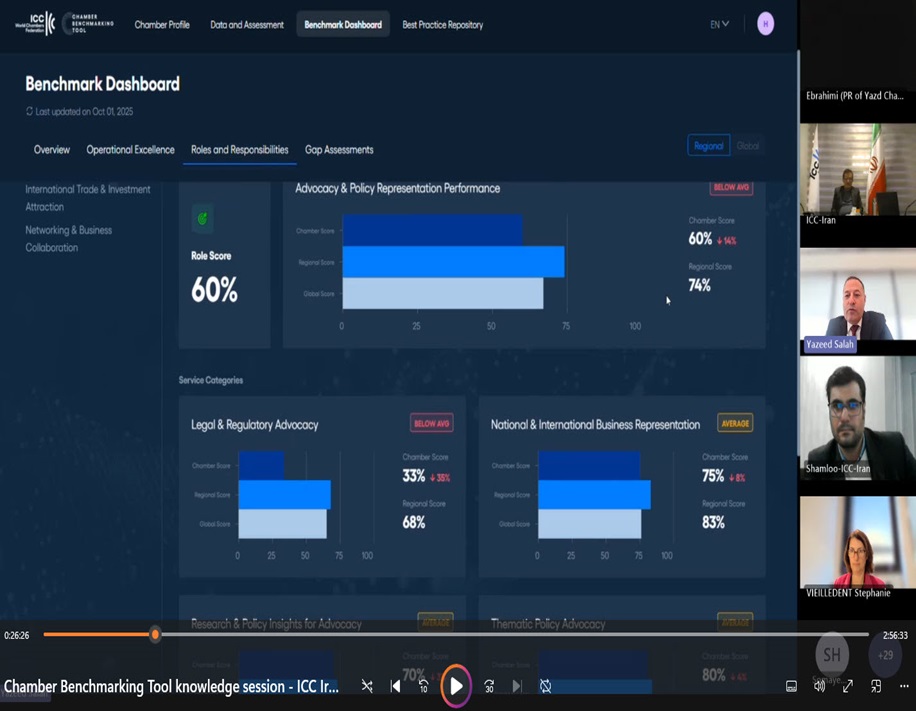Play the paused video
916x711 pixels.
[x=456, y=686]
